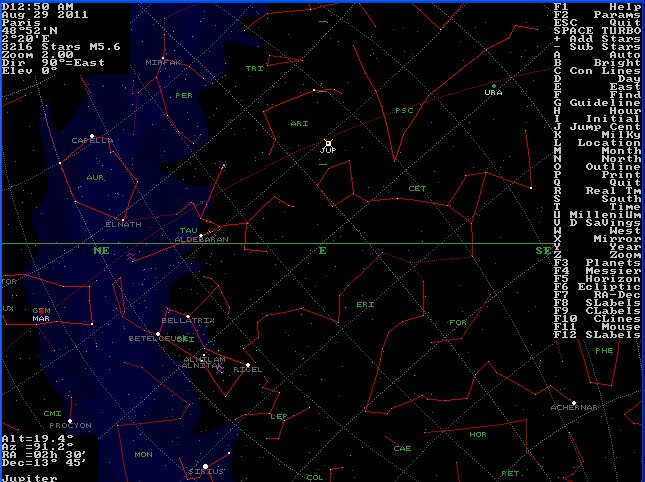Click ESC Quit entry
The image size is (645, 482).
597,23
